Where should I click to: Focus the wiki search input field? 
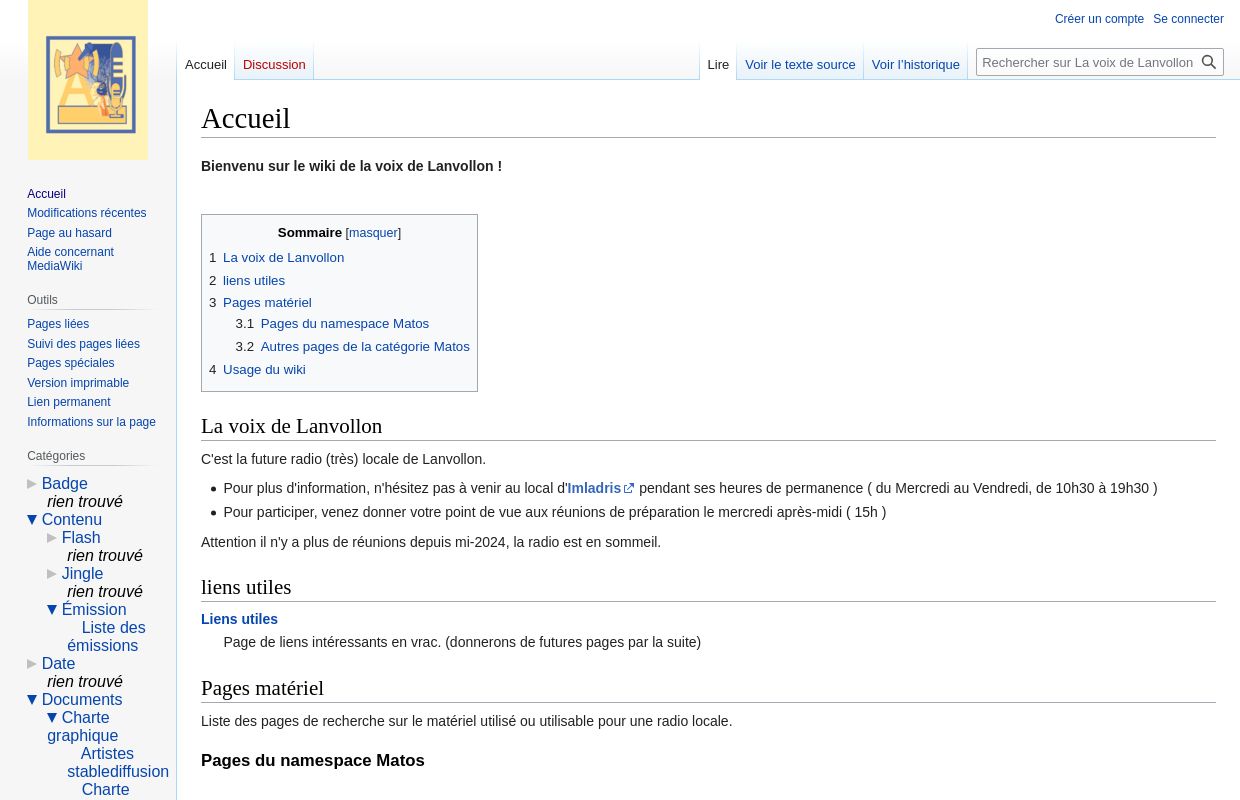pyautogui.click(x=1087, y=62)
